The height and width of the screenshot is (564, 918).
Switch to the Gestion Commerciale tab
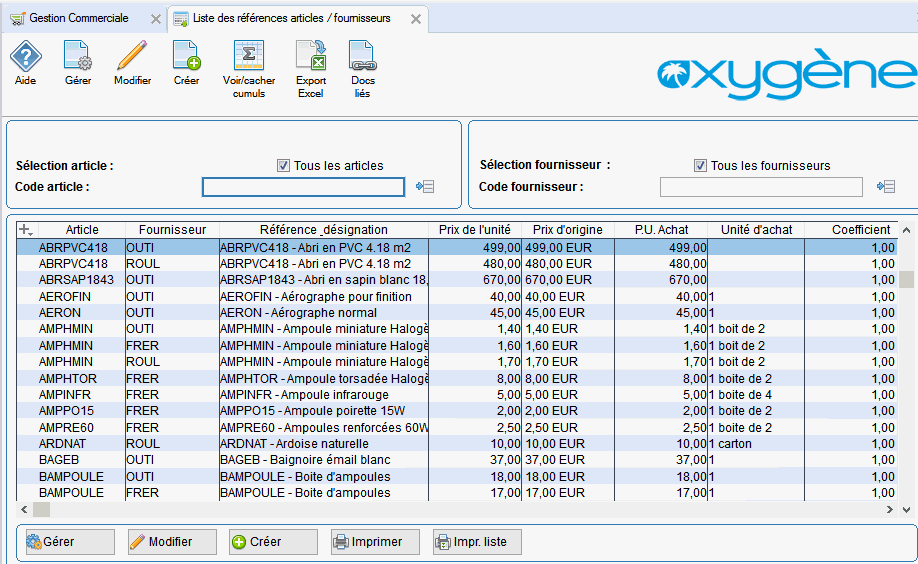[x=78, y=18]
